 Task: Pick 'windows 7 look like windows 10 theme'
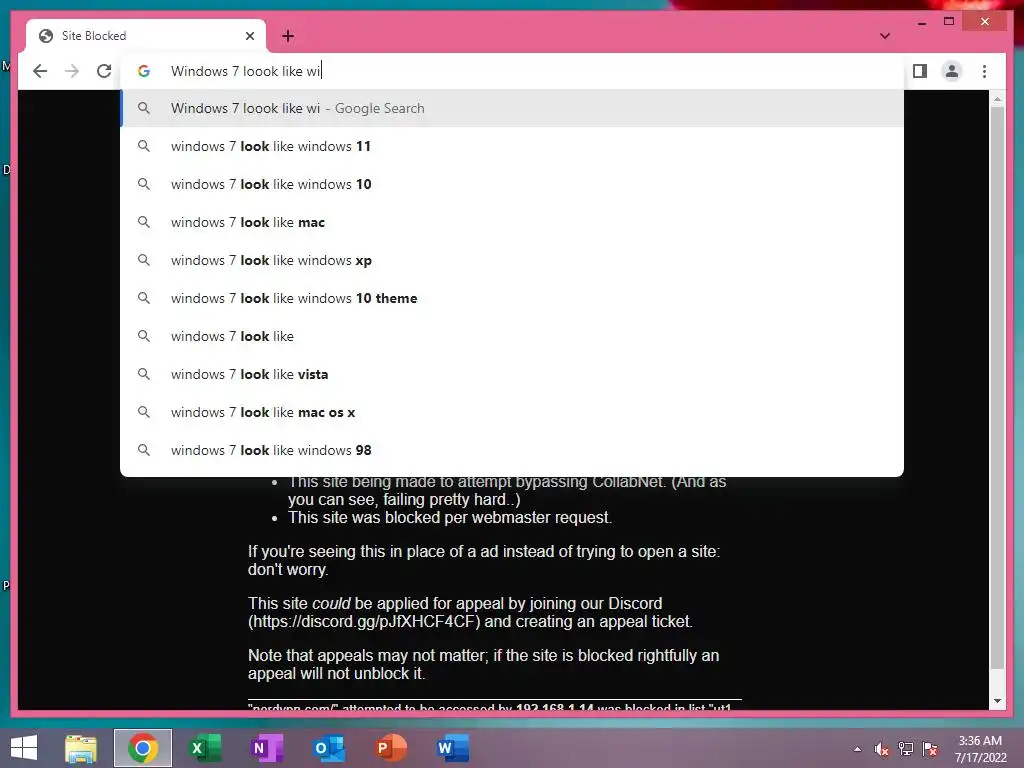[512, 298]
